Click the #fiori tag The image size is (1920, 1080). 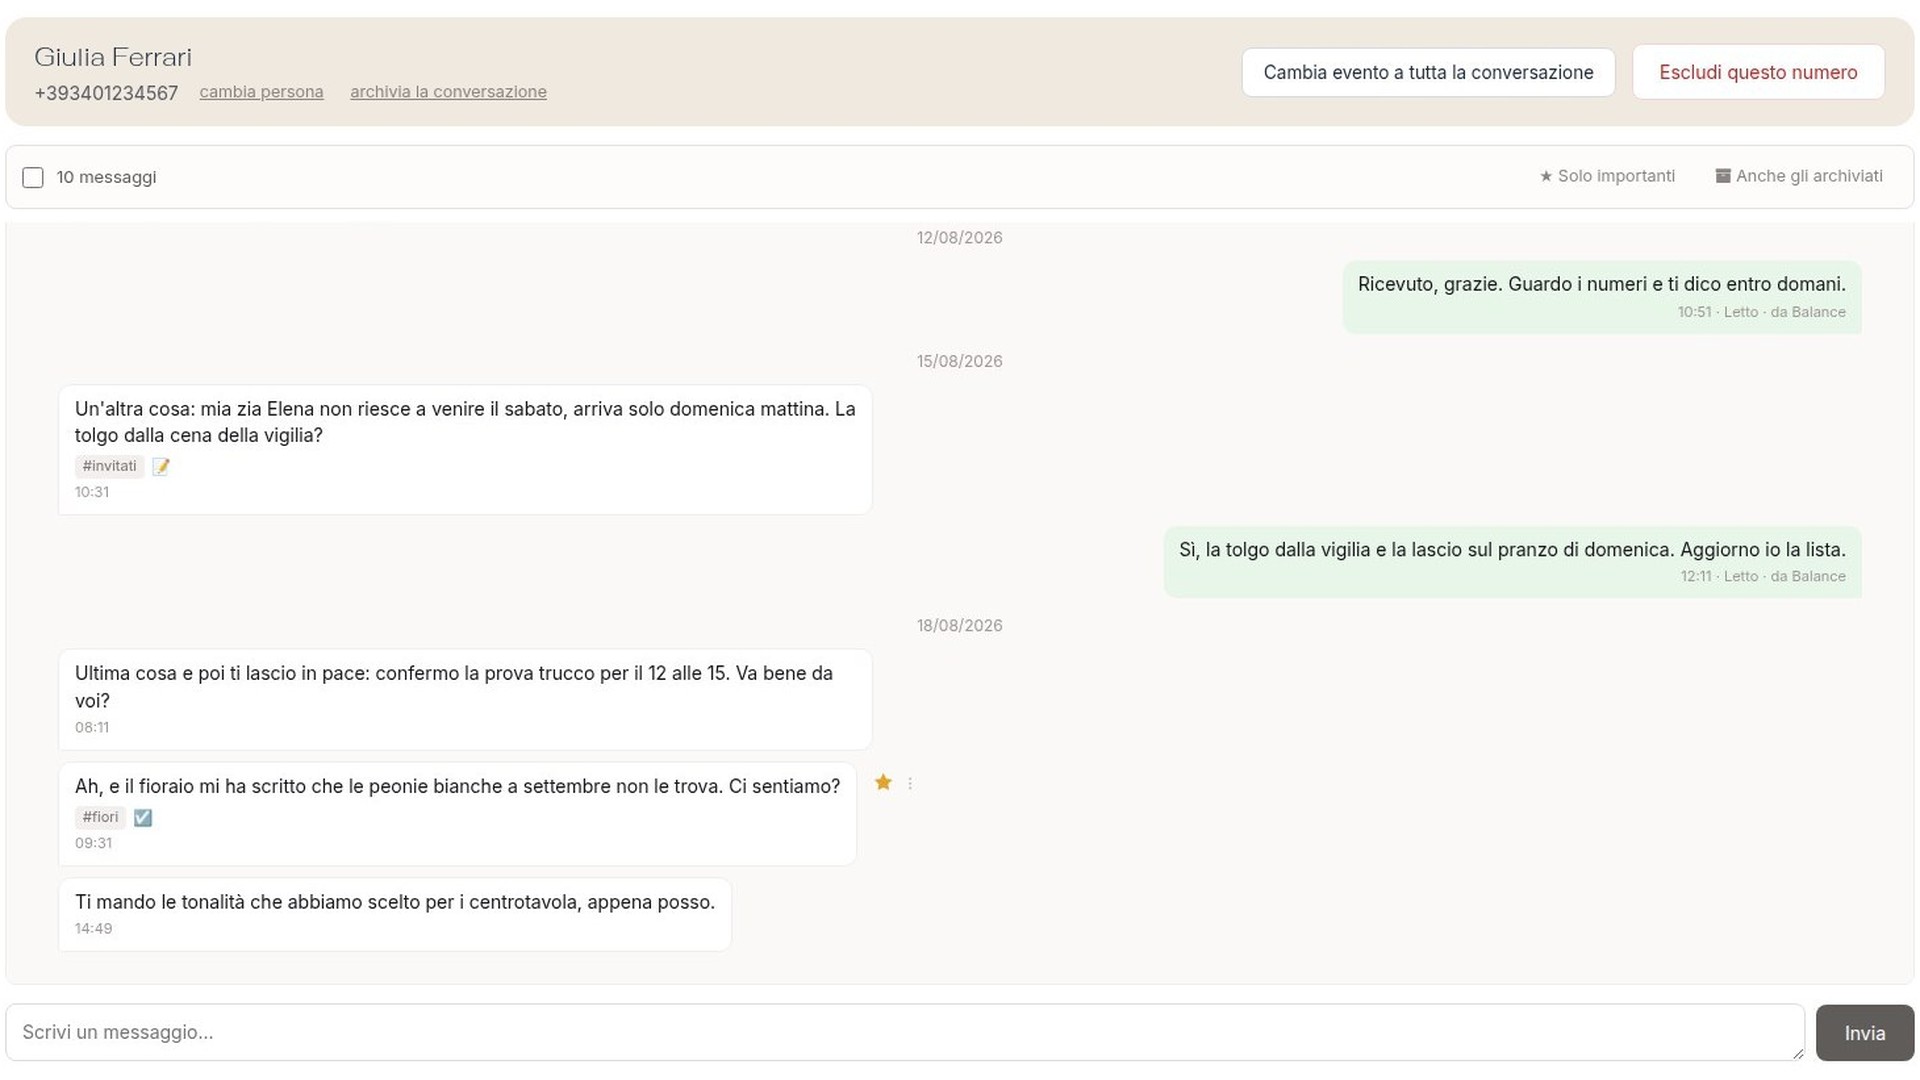click(x=100, y=817)
